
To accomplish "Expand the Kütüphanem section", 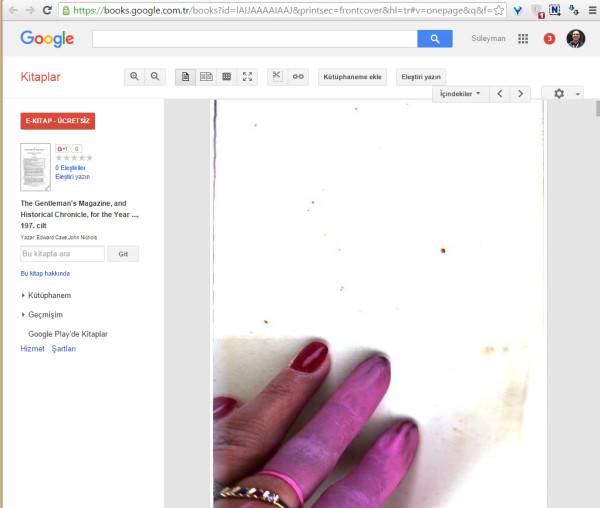I will point(49,296).
